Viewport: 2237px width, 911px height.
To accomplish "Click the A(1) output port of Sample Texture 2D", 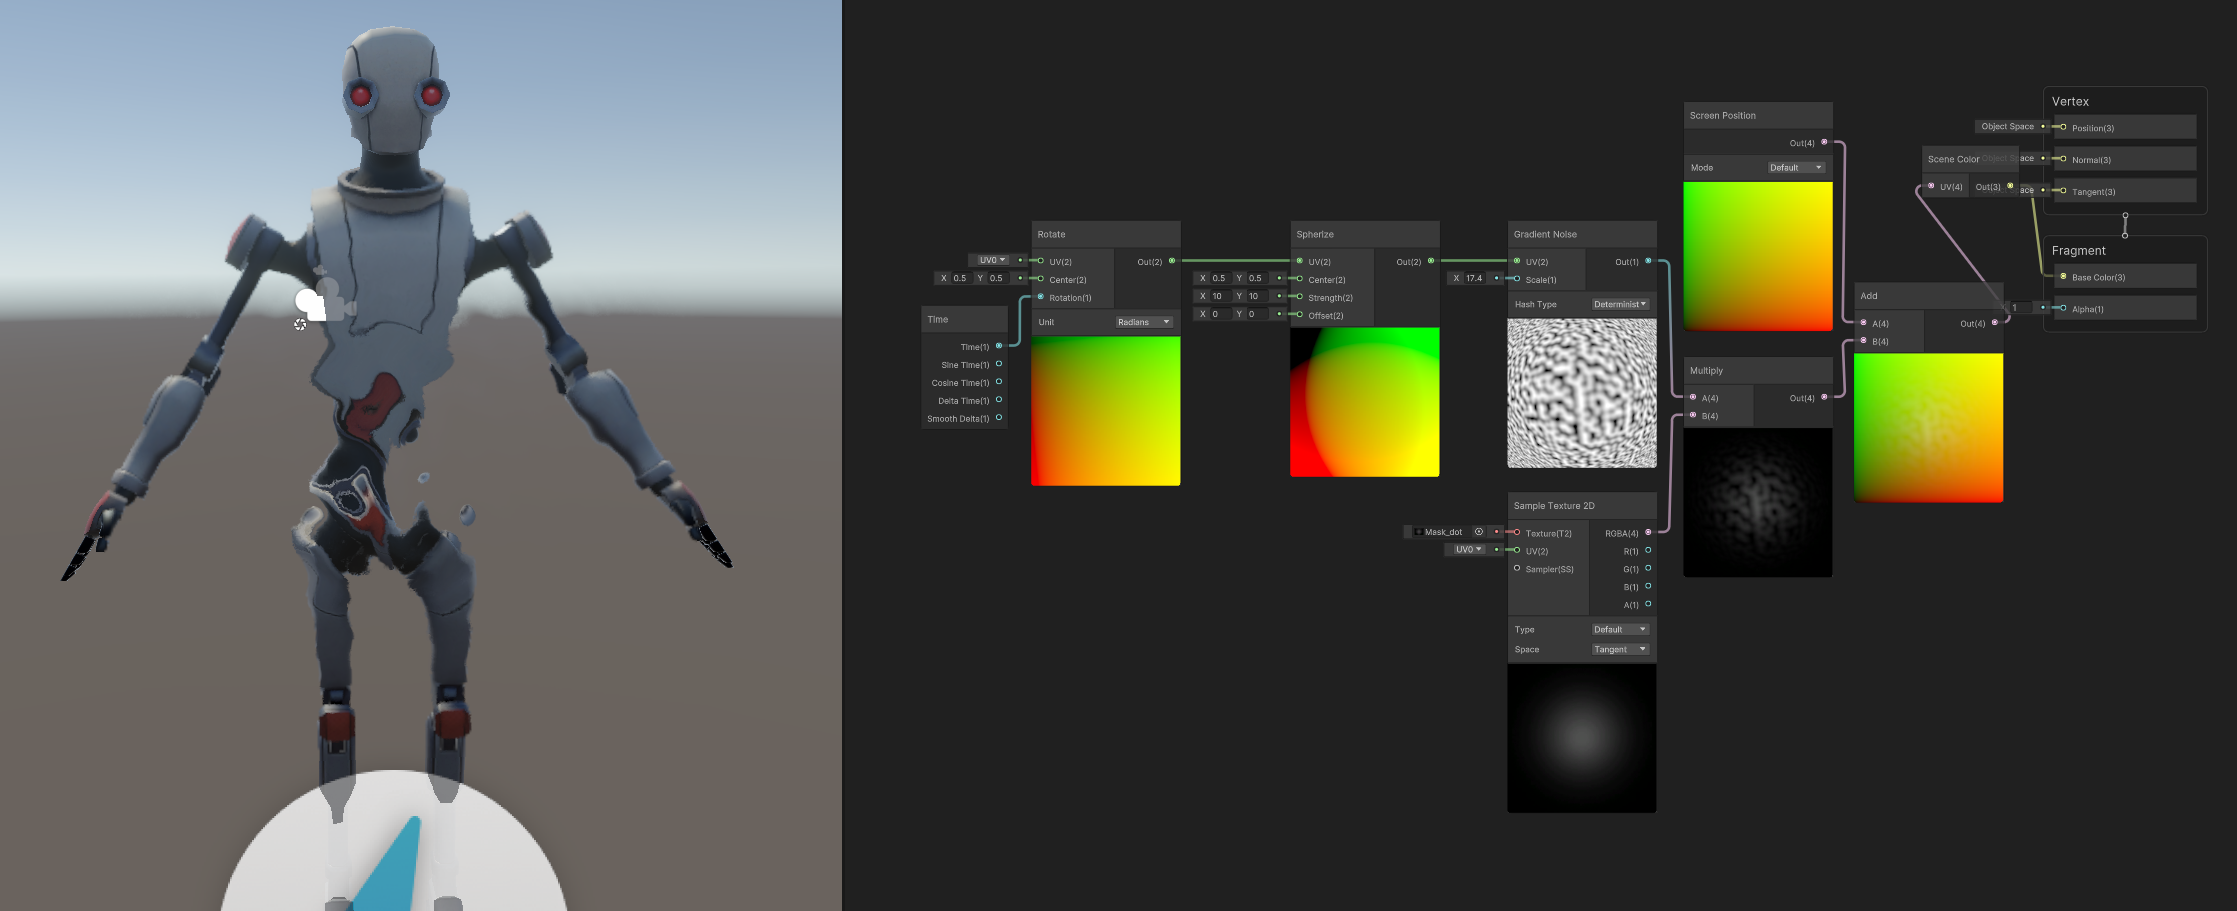I will pyautogui.click(x=1648, y=604).
